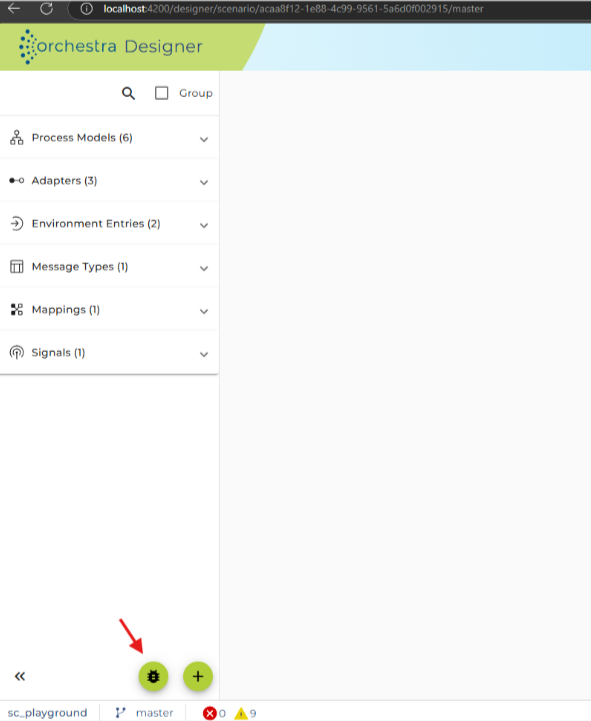Open Environment Entries (2) section
The image size is (591, 721).
(x=109, y=224)
